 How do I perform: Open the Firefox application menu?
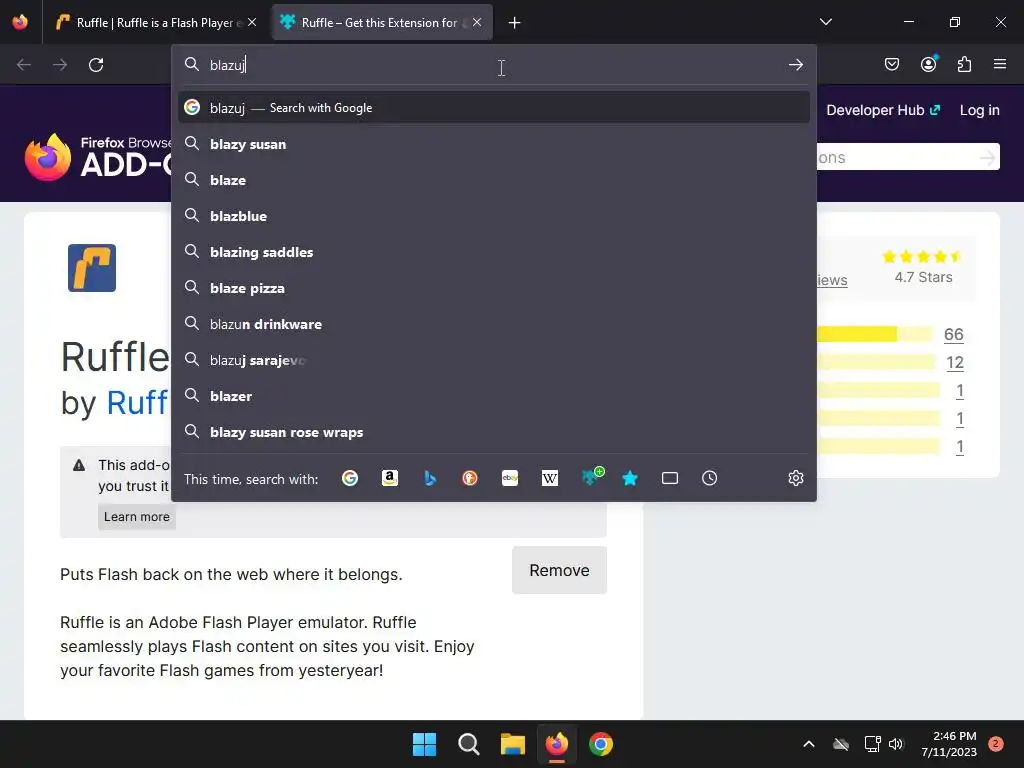[1000, 64]
